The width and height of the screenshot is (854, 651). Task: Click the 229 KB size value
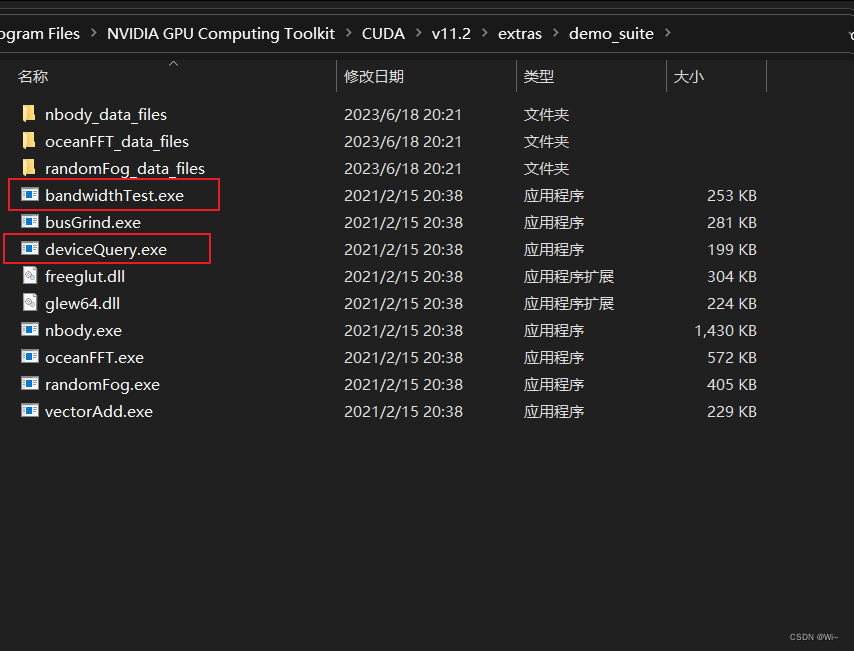731,411
